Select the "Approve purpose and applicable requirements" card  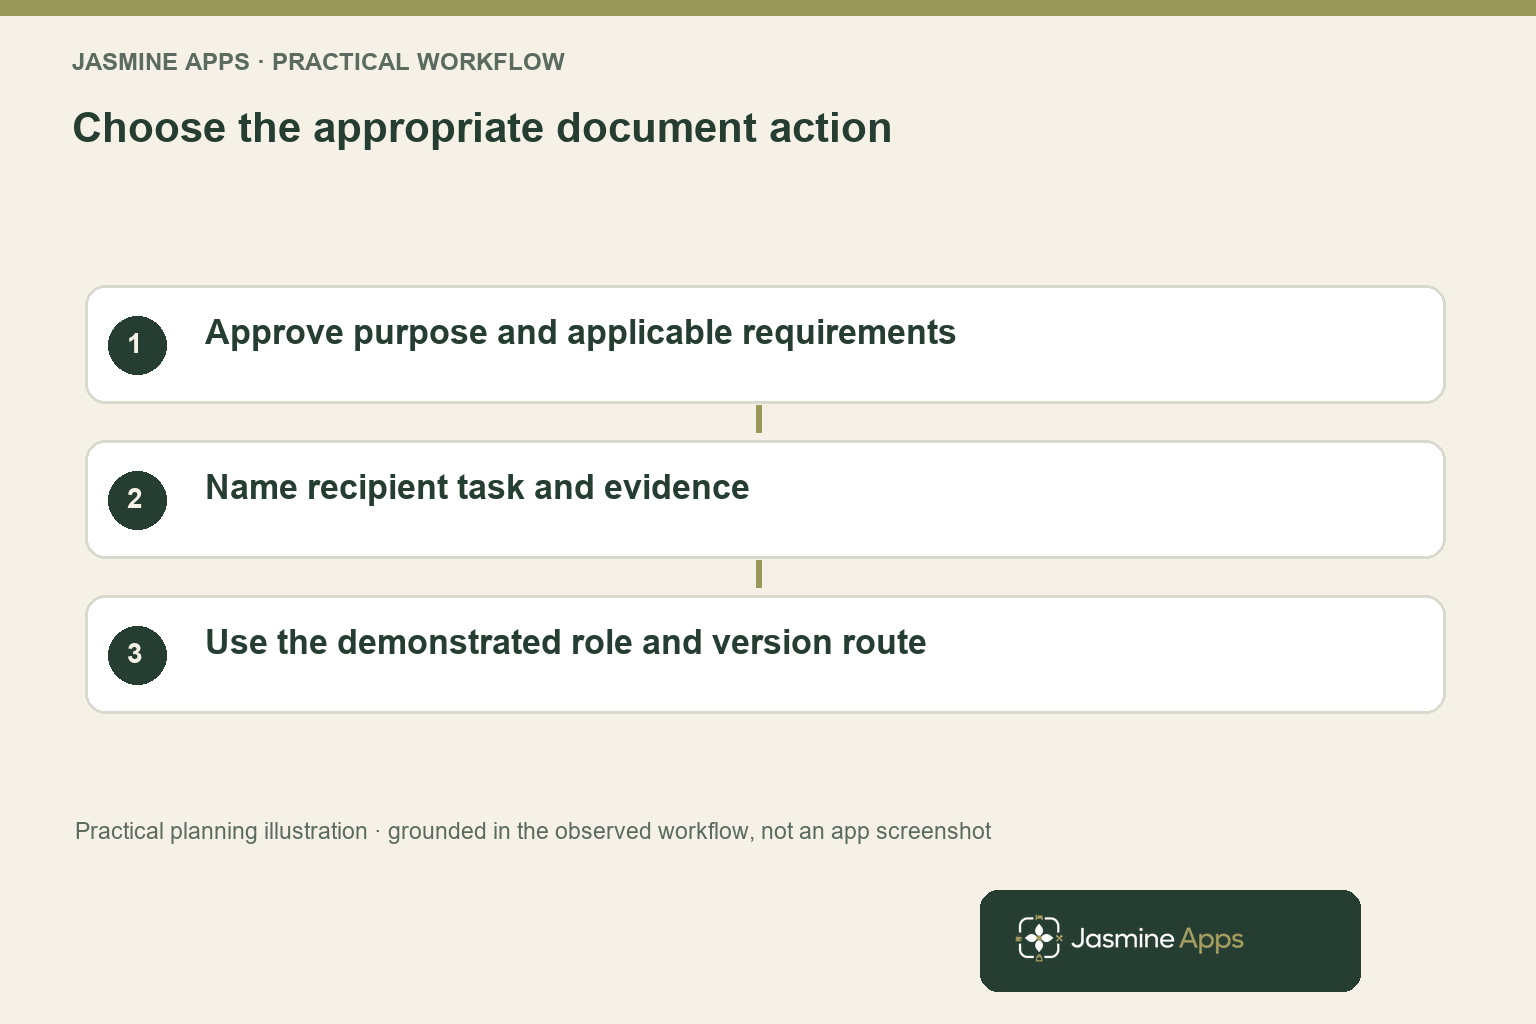(765, 345)
